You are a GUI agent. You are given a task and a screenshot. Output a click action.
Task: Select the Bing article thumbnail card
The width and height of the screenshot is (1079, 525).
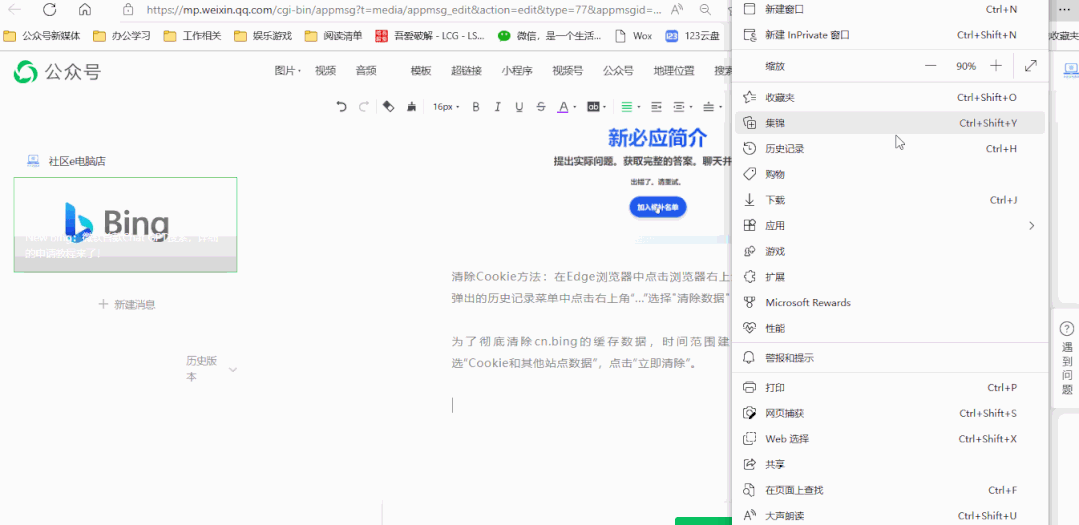coord(125,224)
